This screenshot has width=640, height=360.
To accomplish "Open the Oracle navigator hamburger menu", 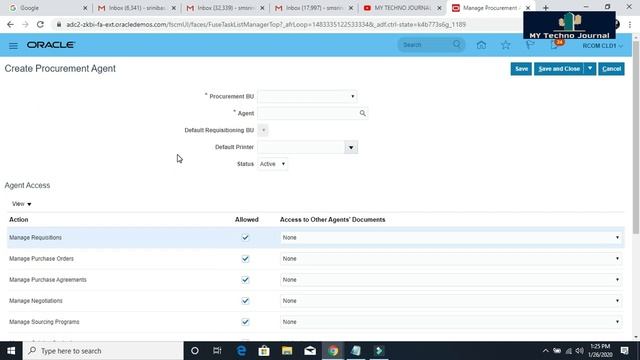I will tap(13, 46).
